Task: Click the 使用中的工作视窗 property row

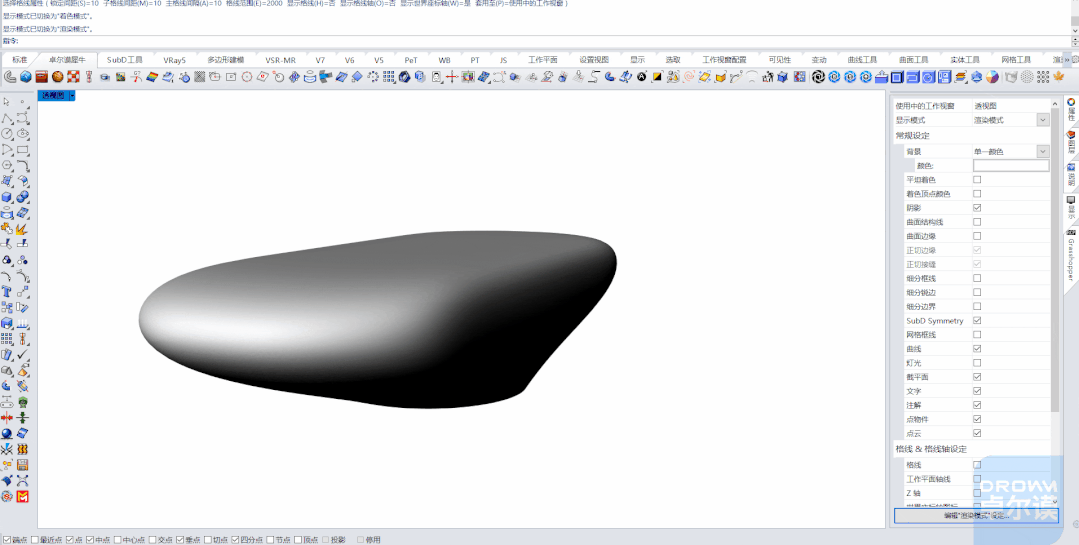Action: (973, 106)
